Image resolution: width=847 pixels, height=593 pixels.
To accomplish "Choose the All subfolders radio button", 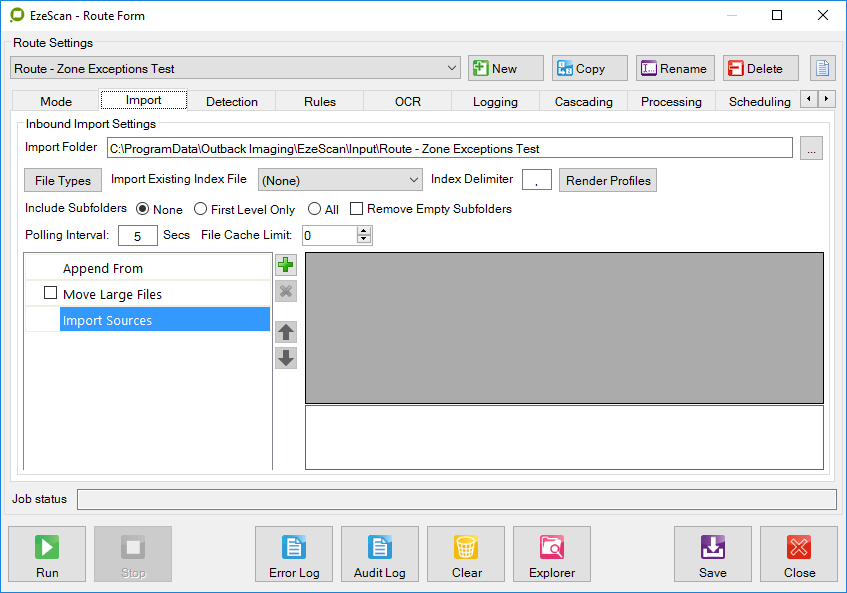I will pos(315,209).
